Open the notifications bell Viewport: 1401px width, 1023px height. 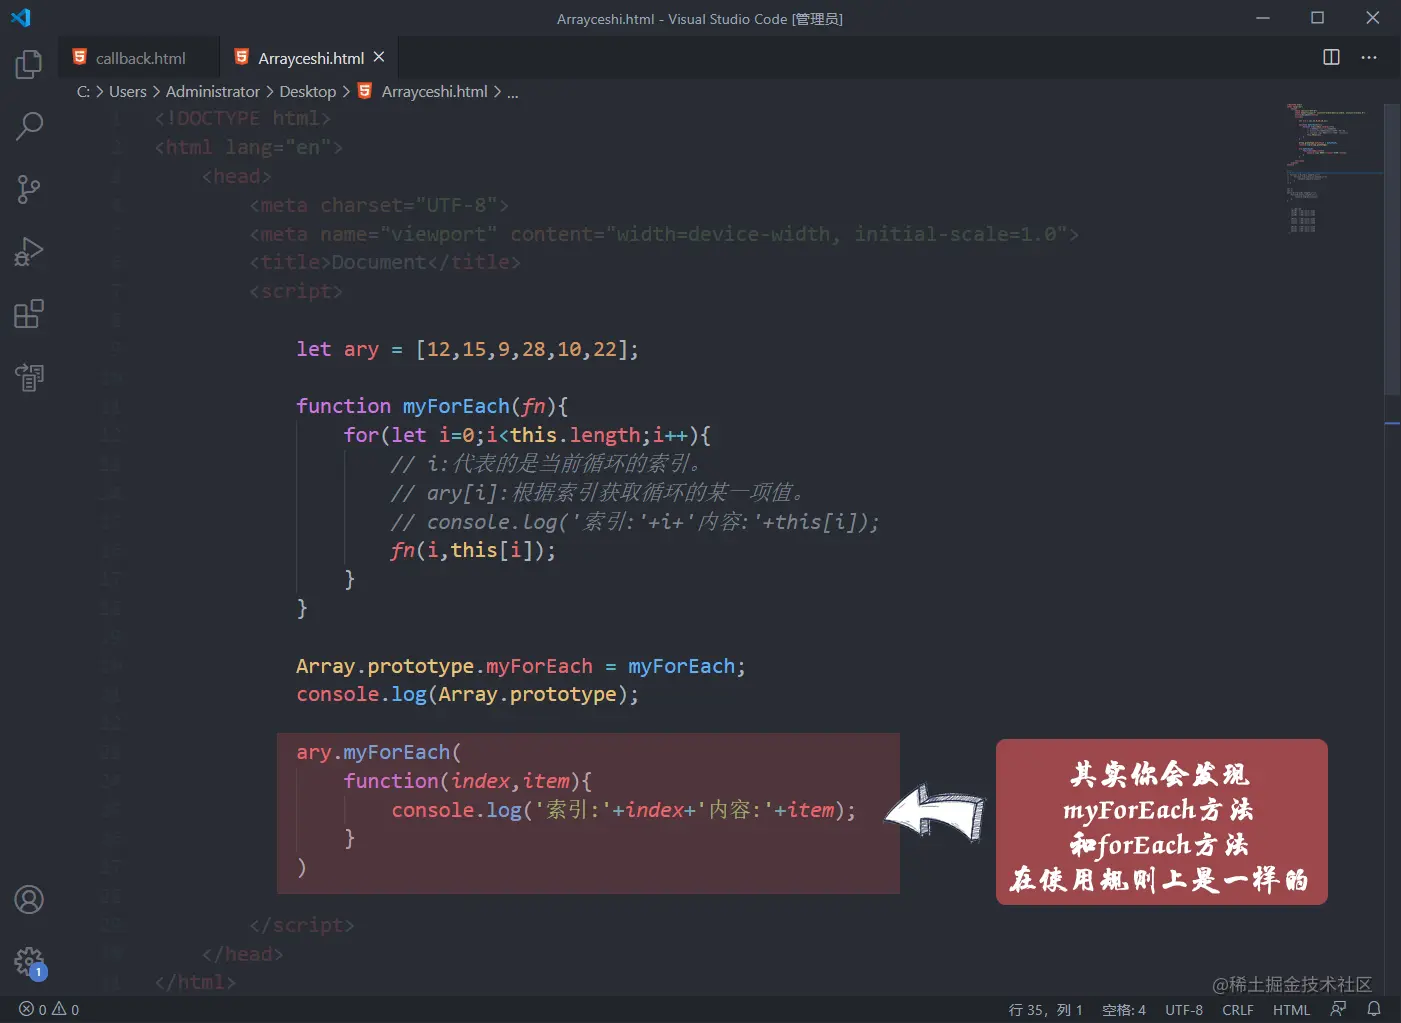point(1374,1009)
